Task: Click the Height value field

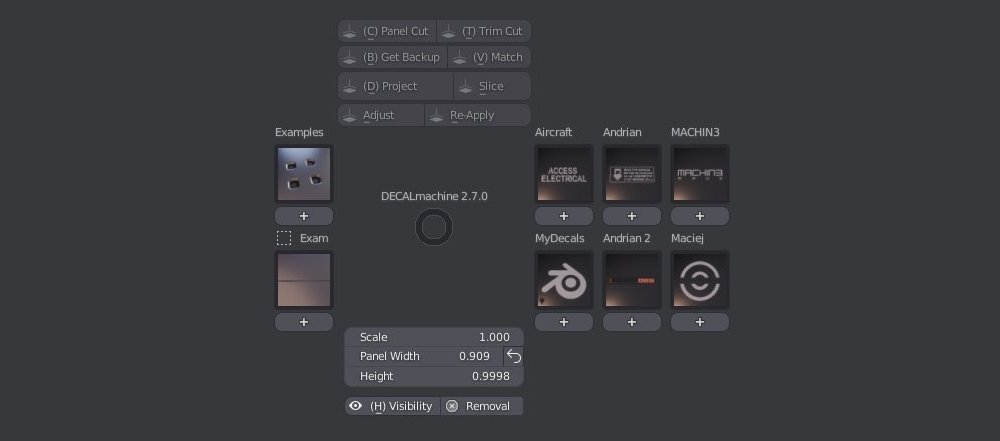Action: (434, 376)
